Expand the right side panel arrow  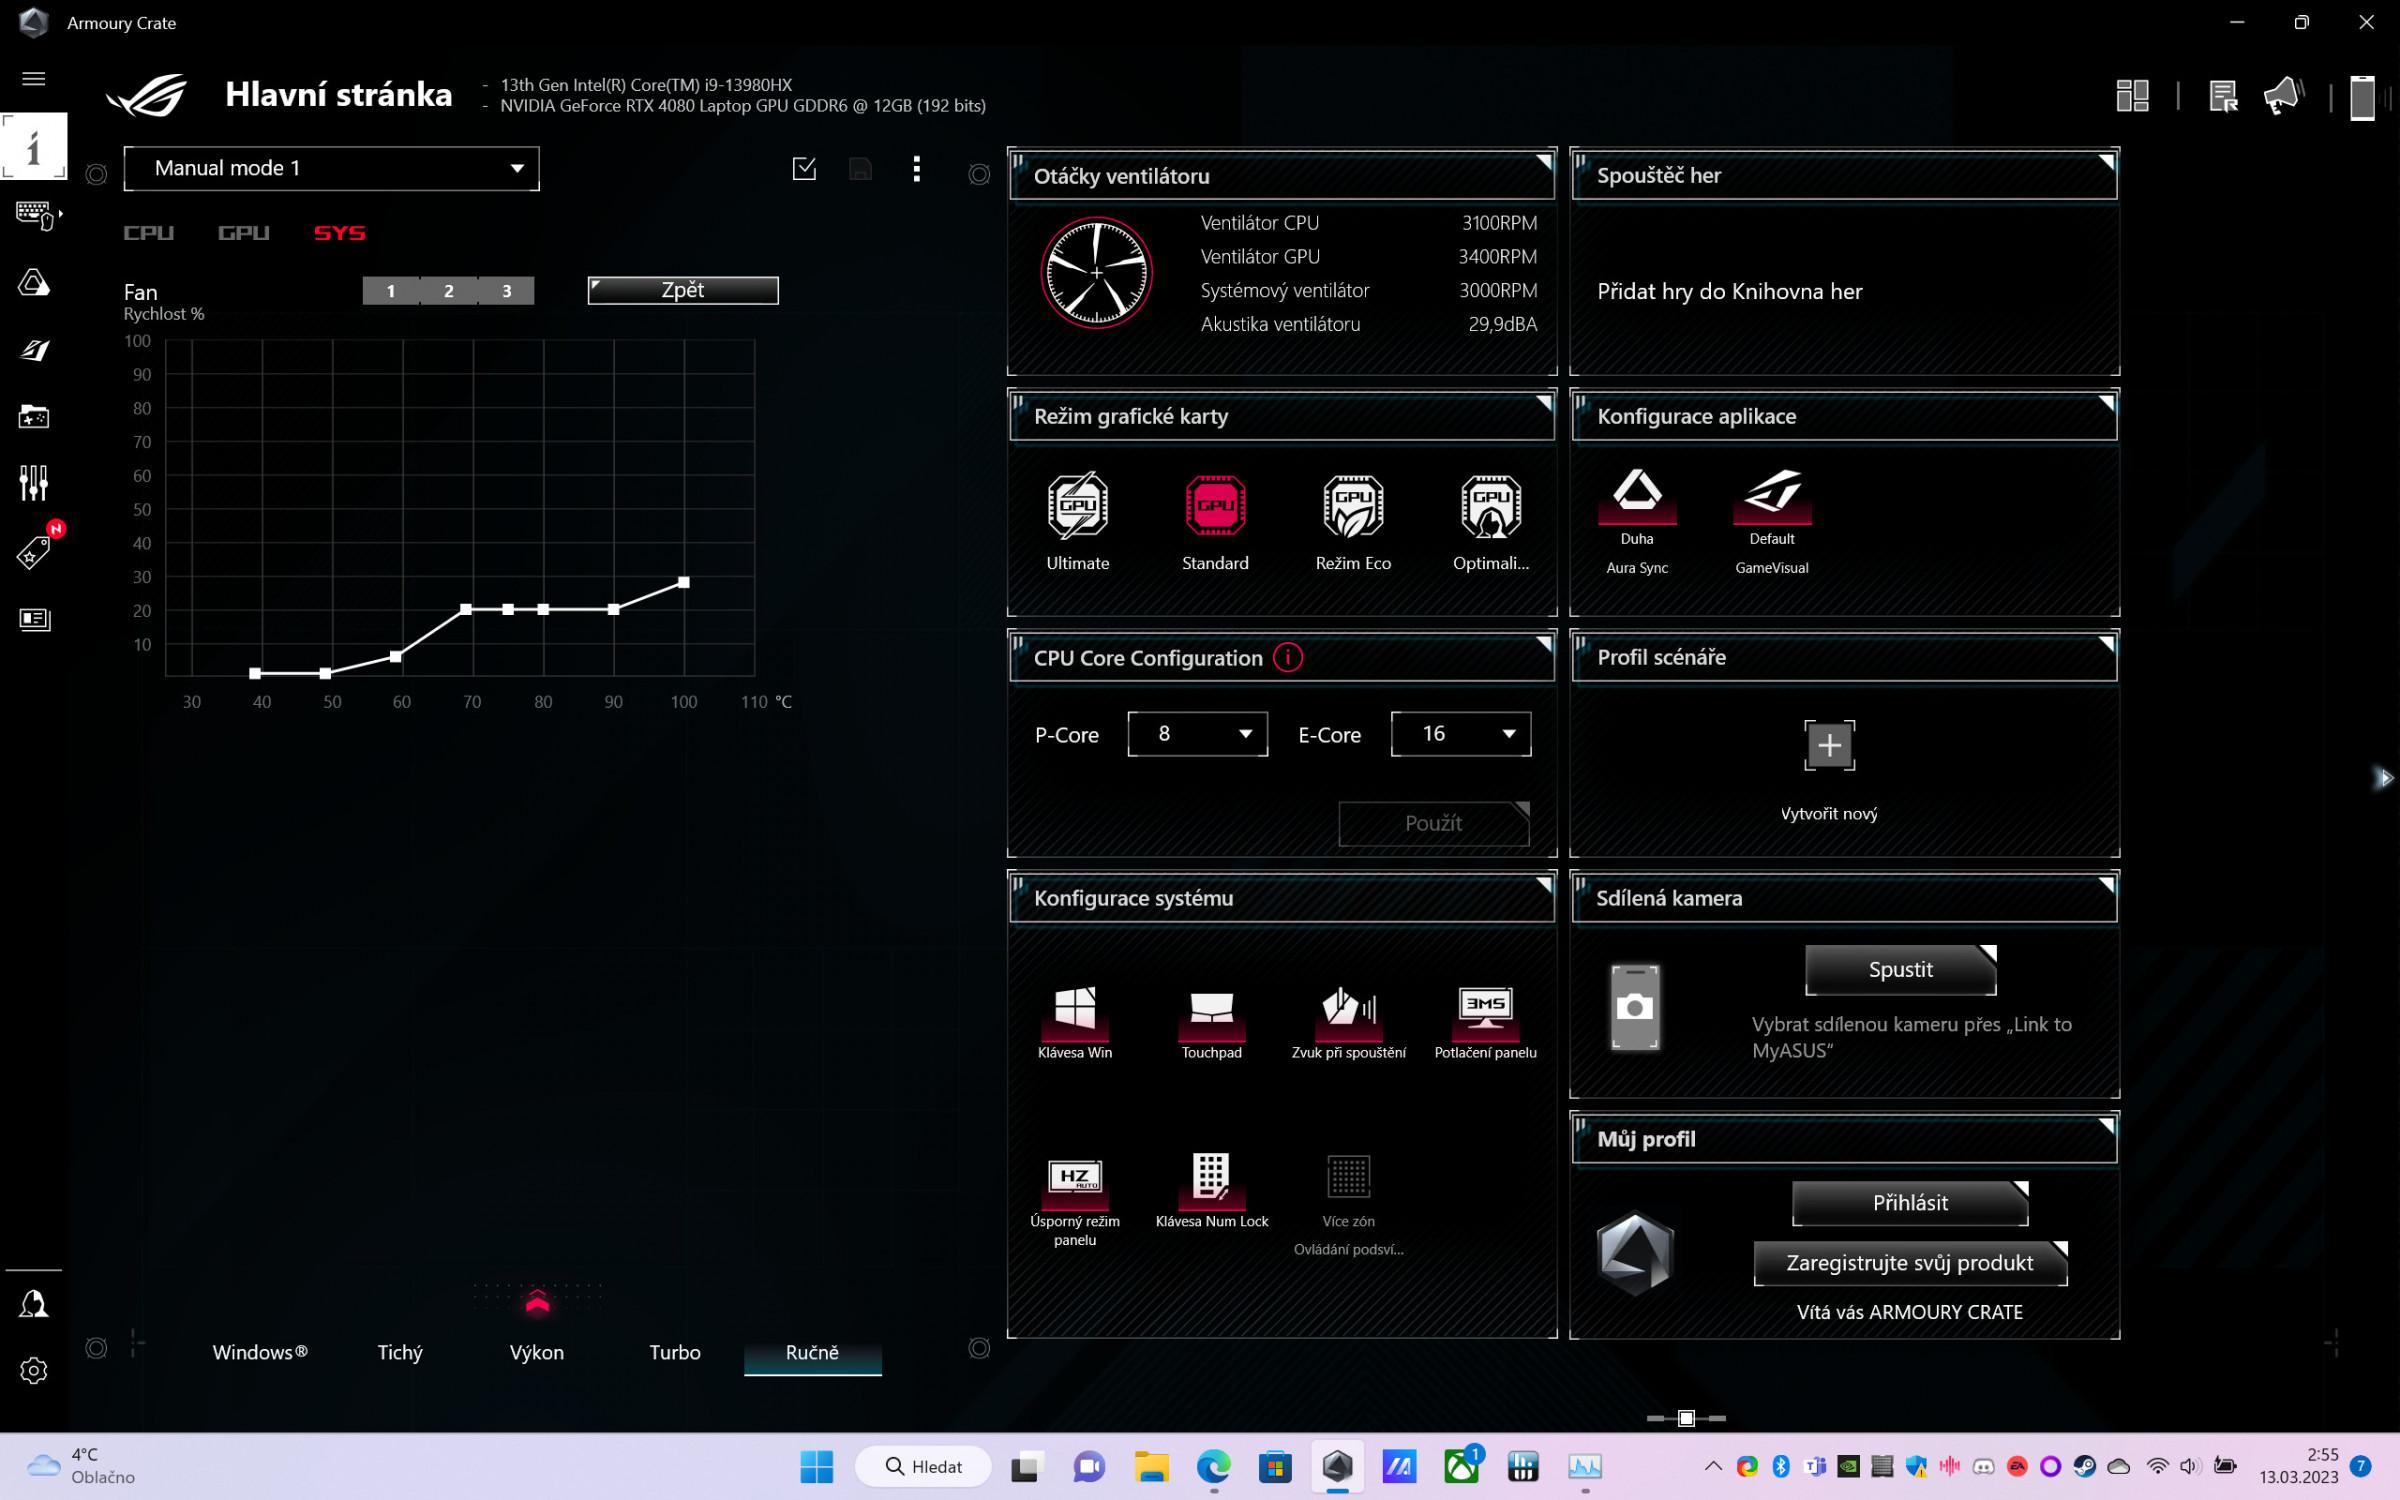pyautogui.click(x=2385, y=778)
